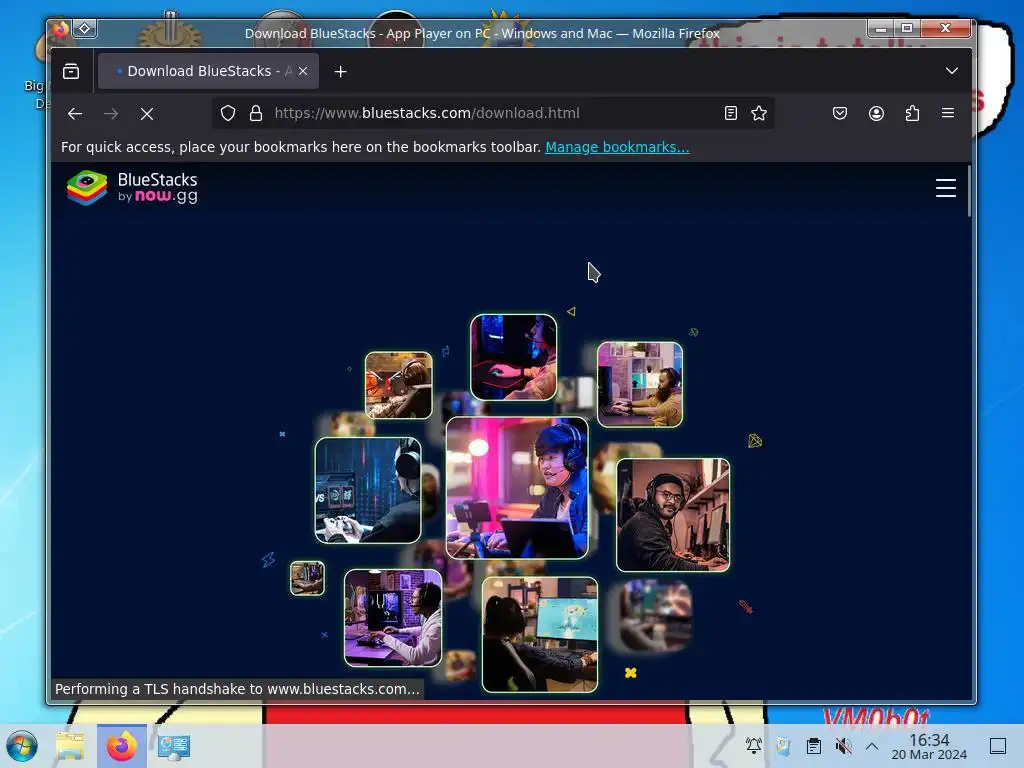Toggle Reader View in the address bar

[731, 113]
